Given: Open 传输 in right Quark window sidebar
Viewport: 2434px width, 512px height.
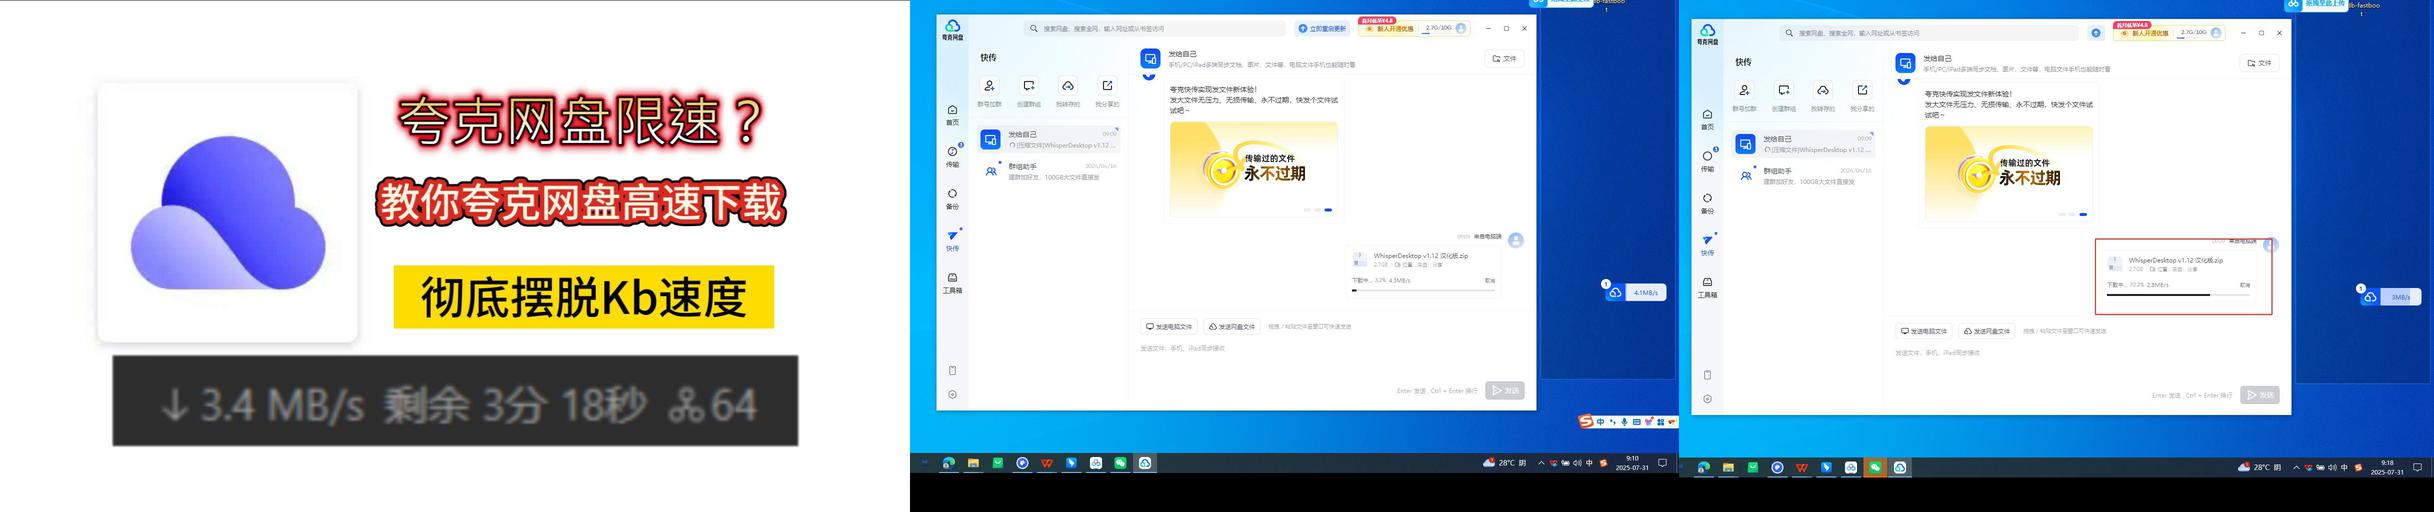Looking at the screenshot, I should (x=1707, y=160).
